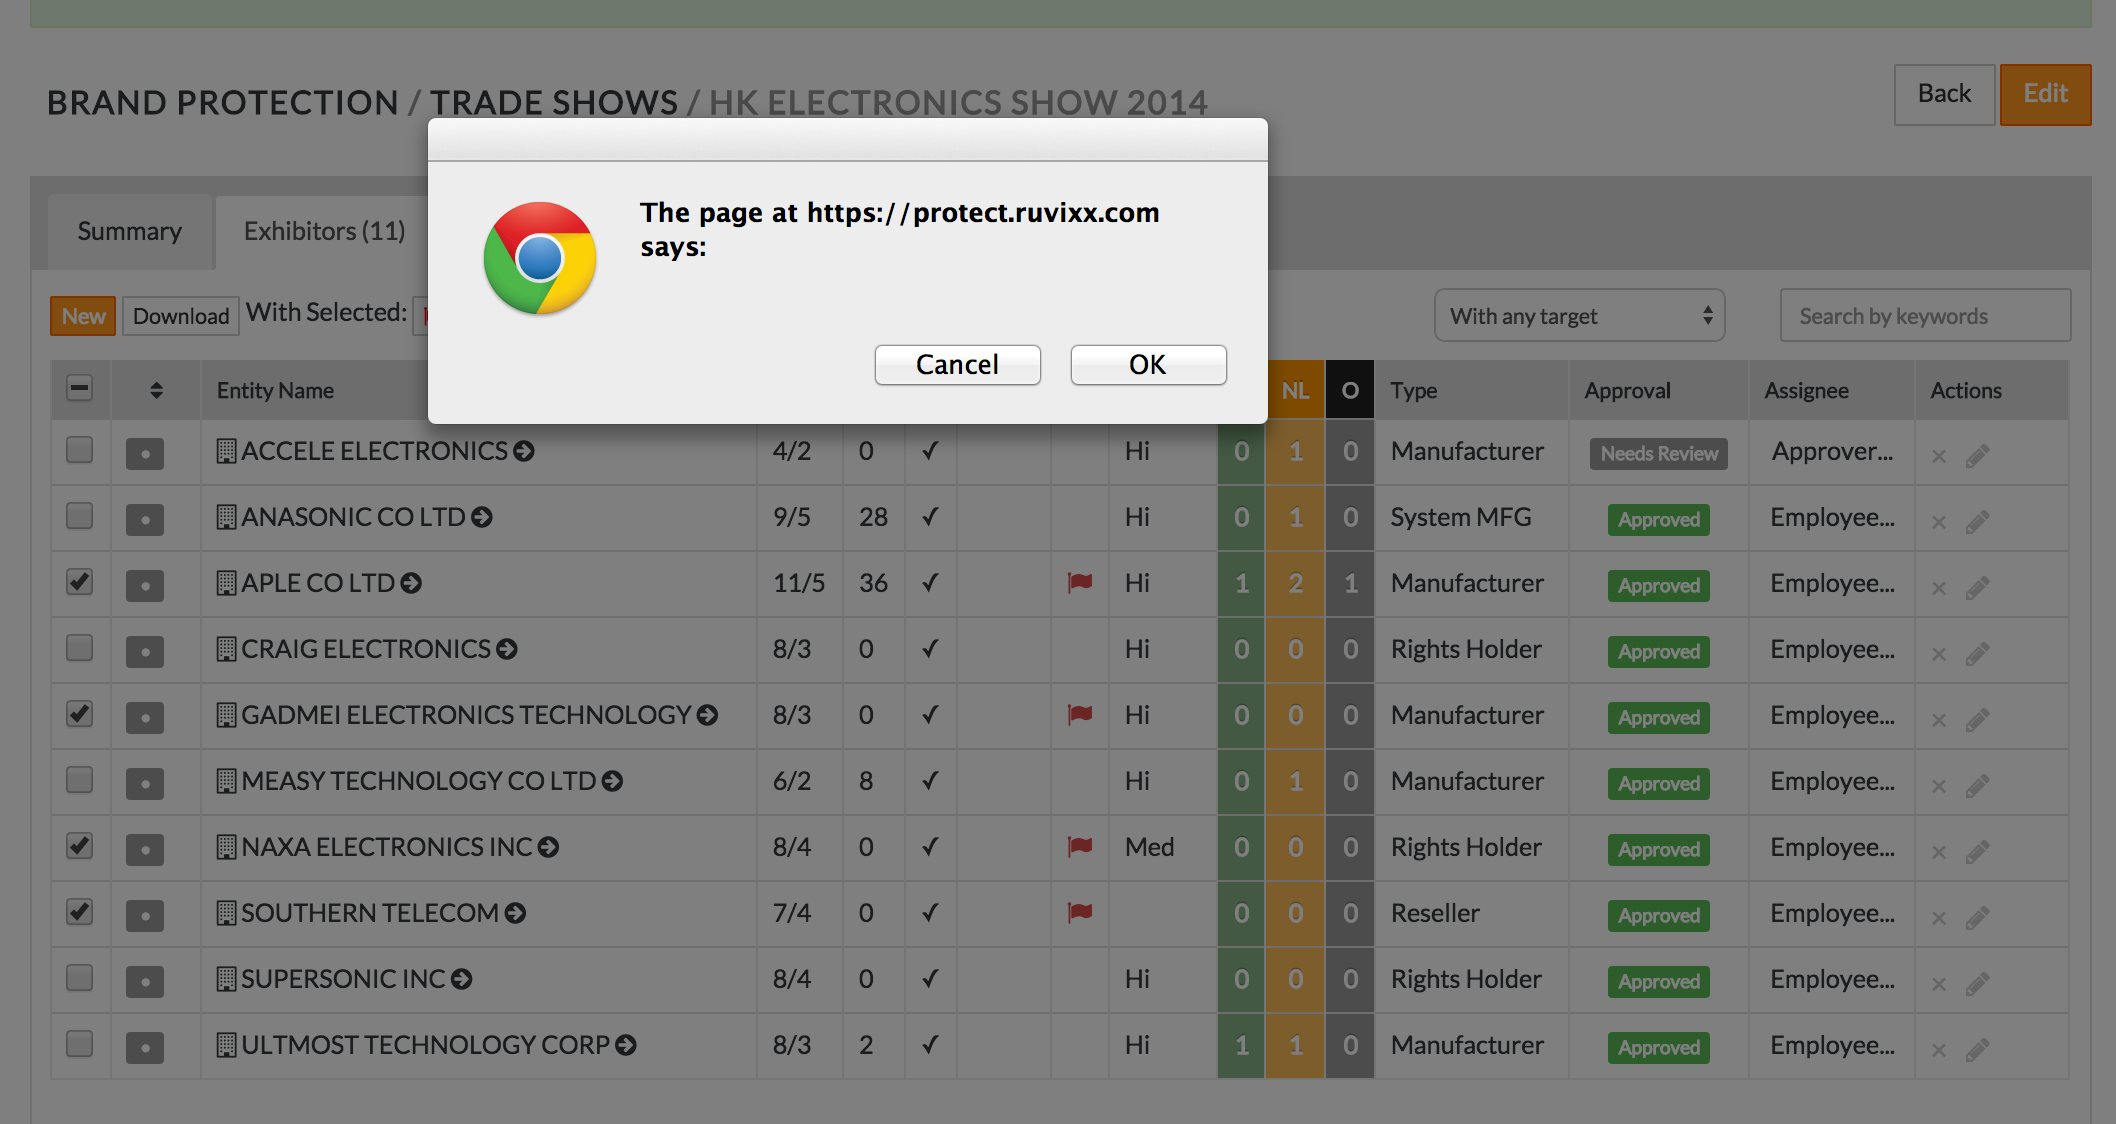Image resolution: width=2116 pixels, height=1124 pixels.
Task: Click gray square icon in CRAIG ELECTRONICS row
Action: pos(145,651)
